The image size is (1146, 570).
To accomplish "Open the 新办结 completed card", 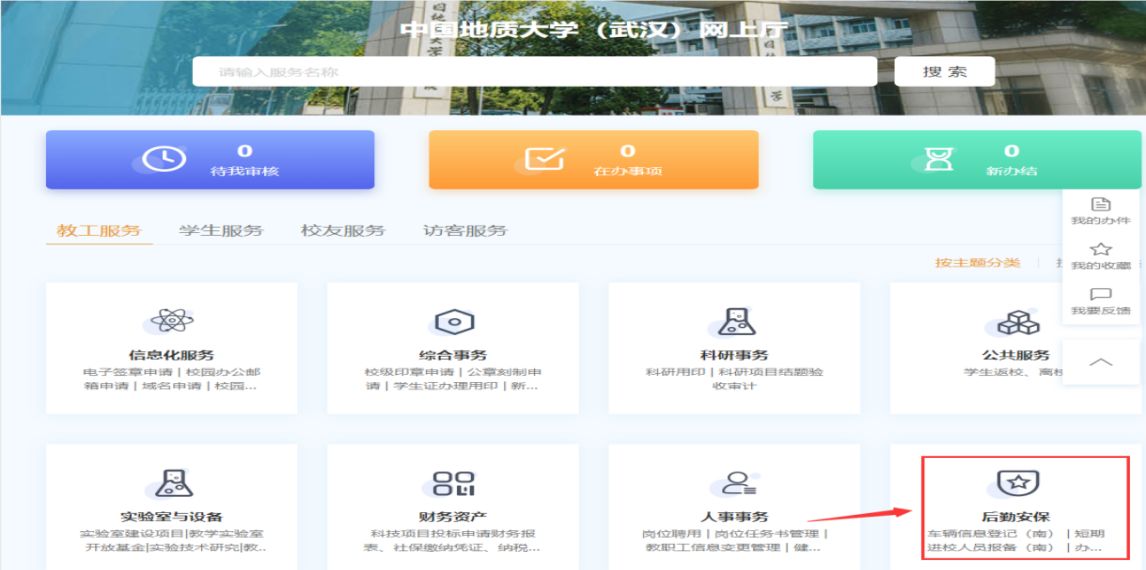I will coord(976,160).
